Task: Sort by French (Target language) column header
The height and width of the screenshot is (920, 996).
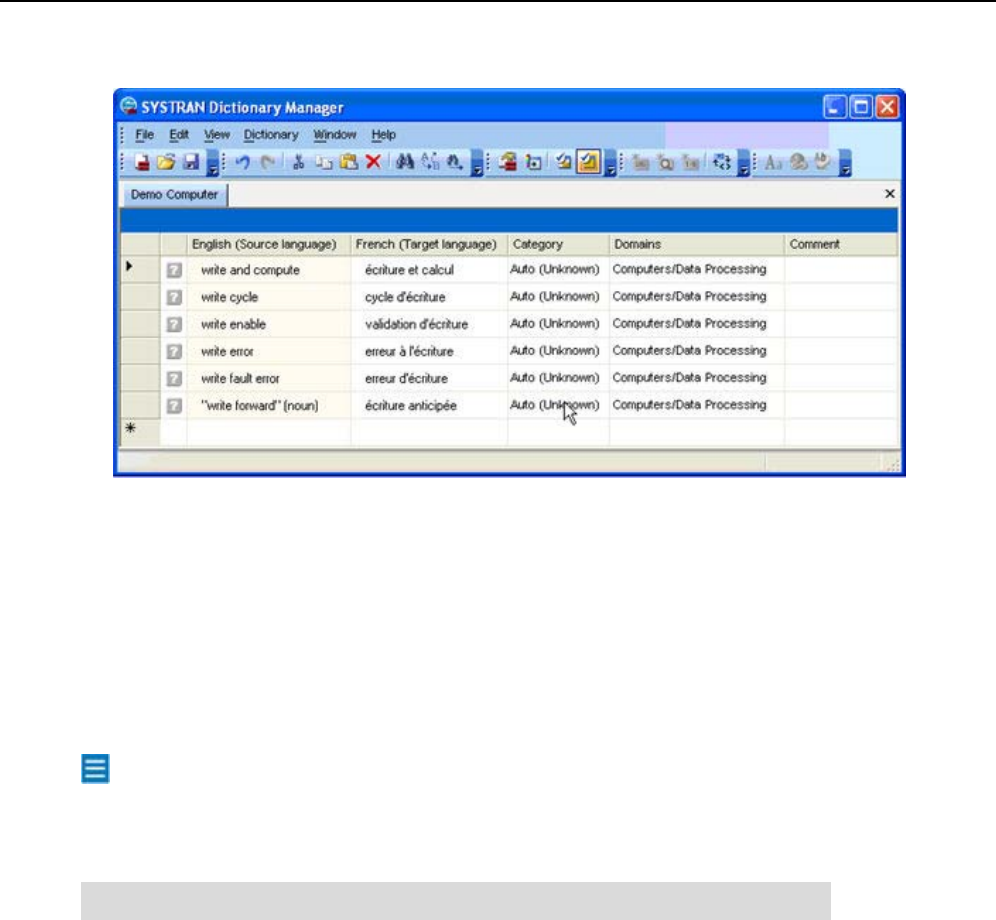Action: point(429,245)
